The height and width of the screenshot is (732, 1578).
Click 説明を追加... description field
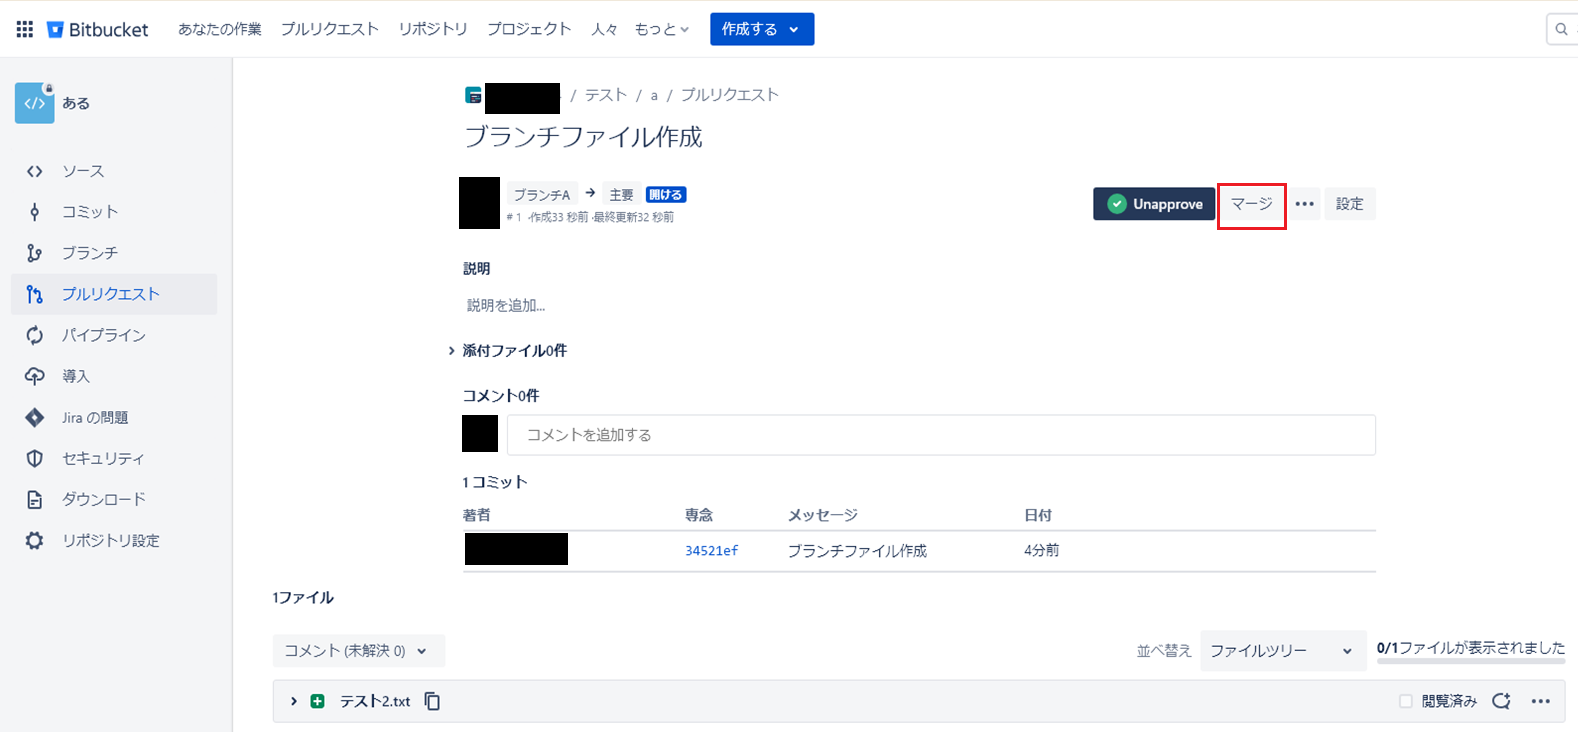(x=506, y=306)
